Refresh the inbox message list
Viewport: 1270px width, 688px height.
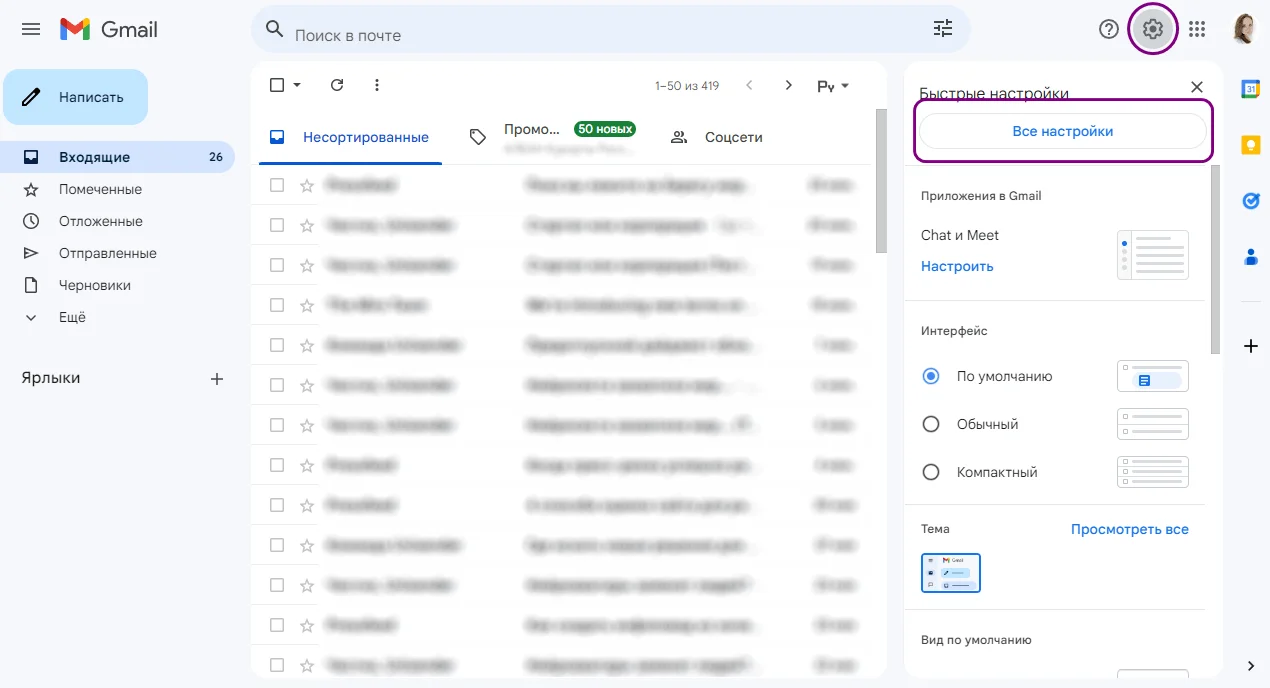(x=337, y=85)
